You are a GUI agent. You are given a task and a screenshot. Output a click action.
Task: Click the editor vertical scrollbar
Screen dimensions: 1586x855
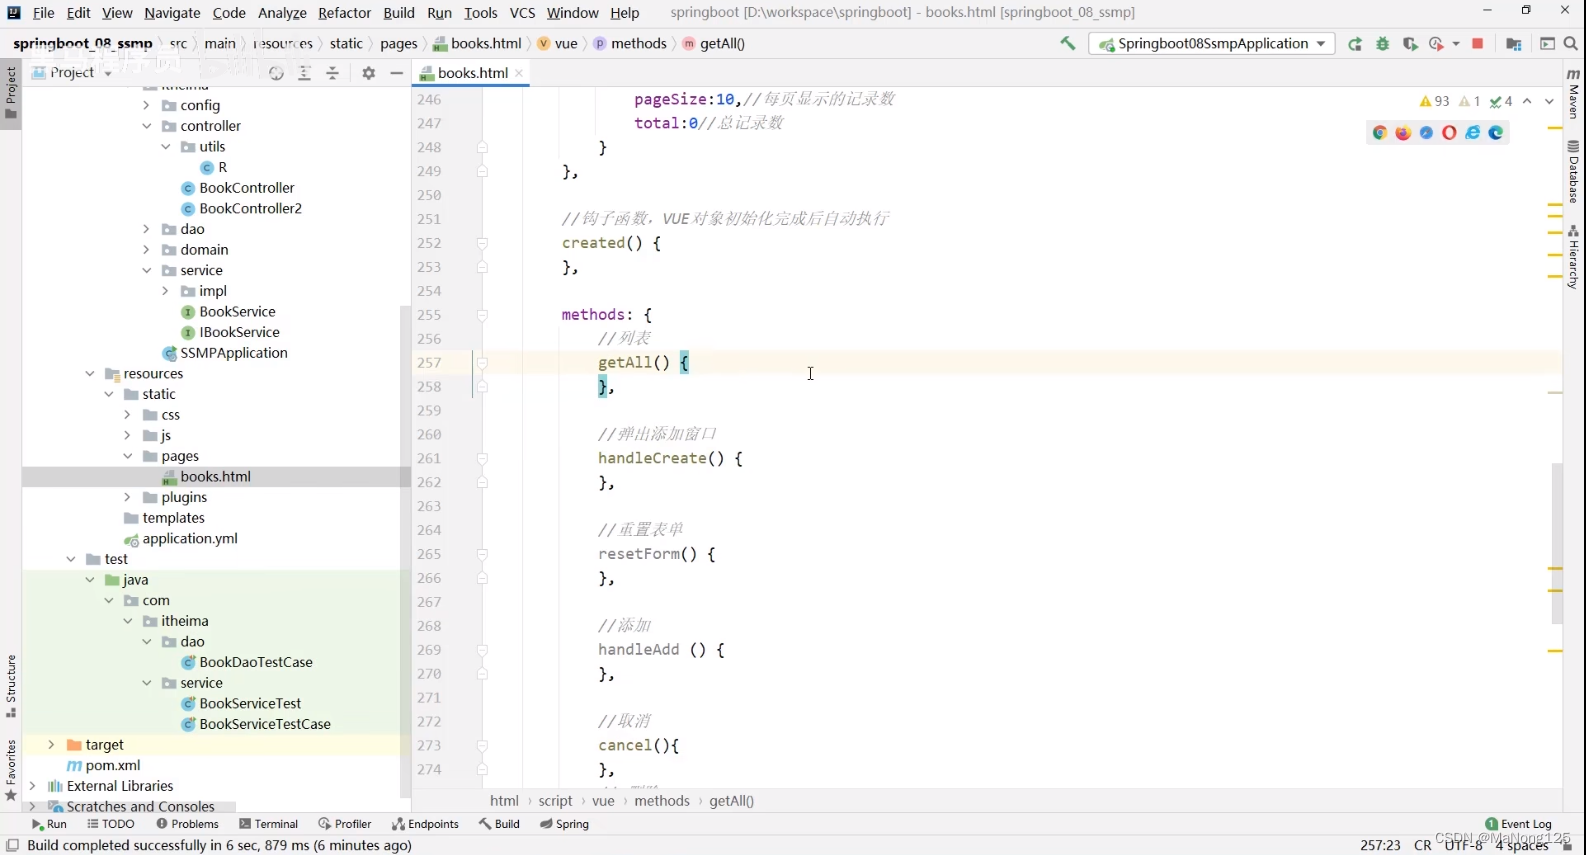(1557, 543)
